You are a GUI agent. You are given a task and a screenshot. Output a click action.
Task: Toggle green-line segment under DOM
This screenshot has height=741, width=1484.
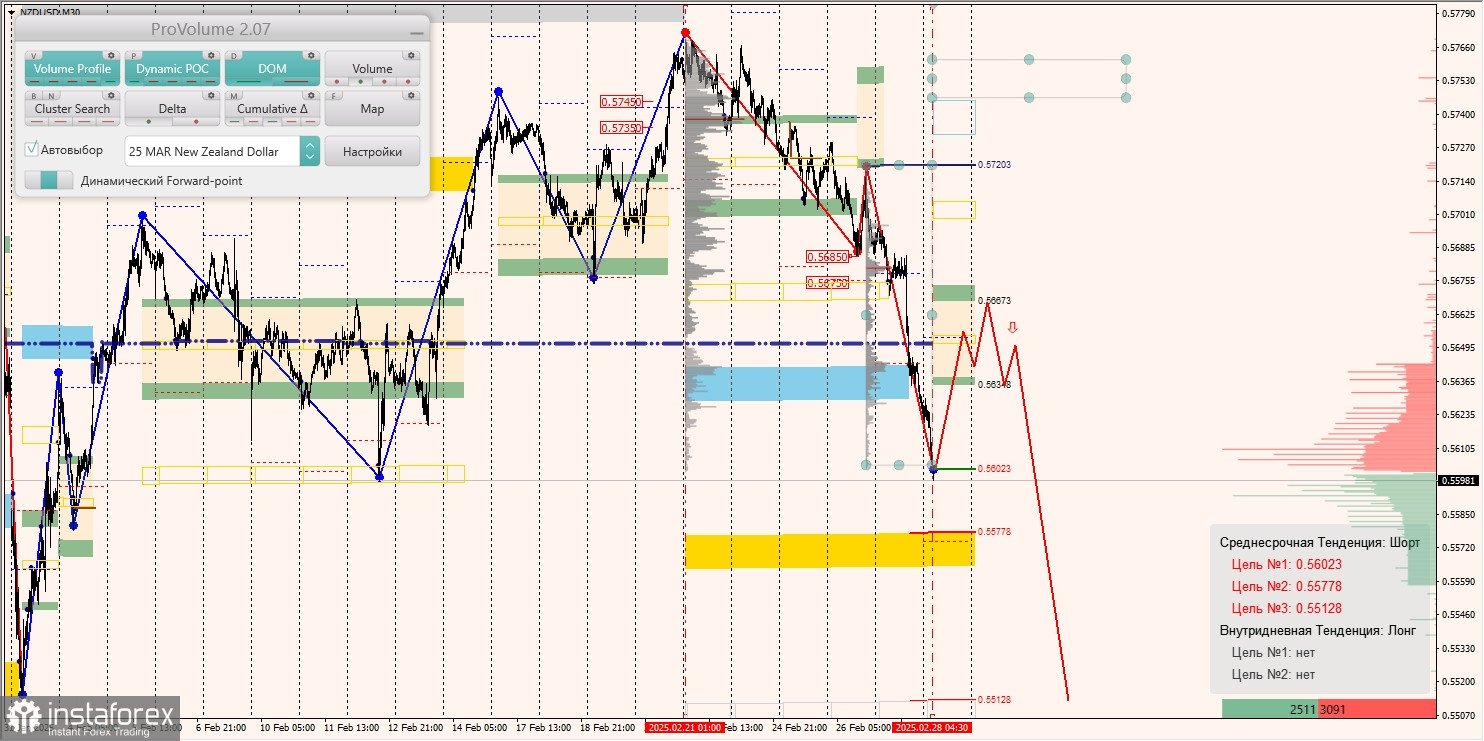point(248,81)
